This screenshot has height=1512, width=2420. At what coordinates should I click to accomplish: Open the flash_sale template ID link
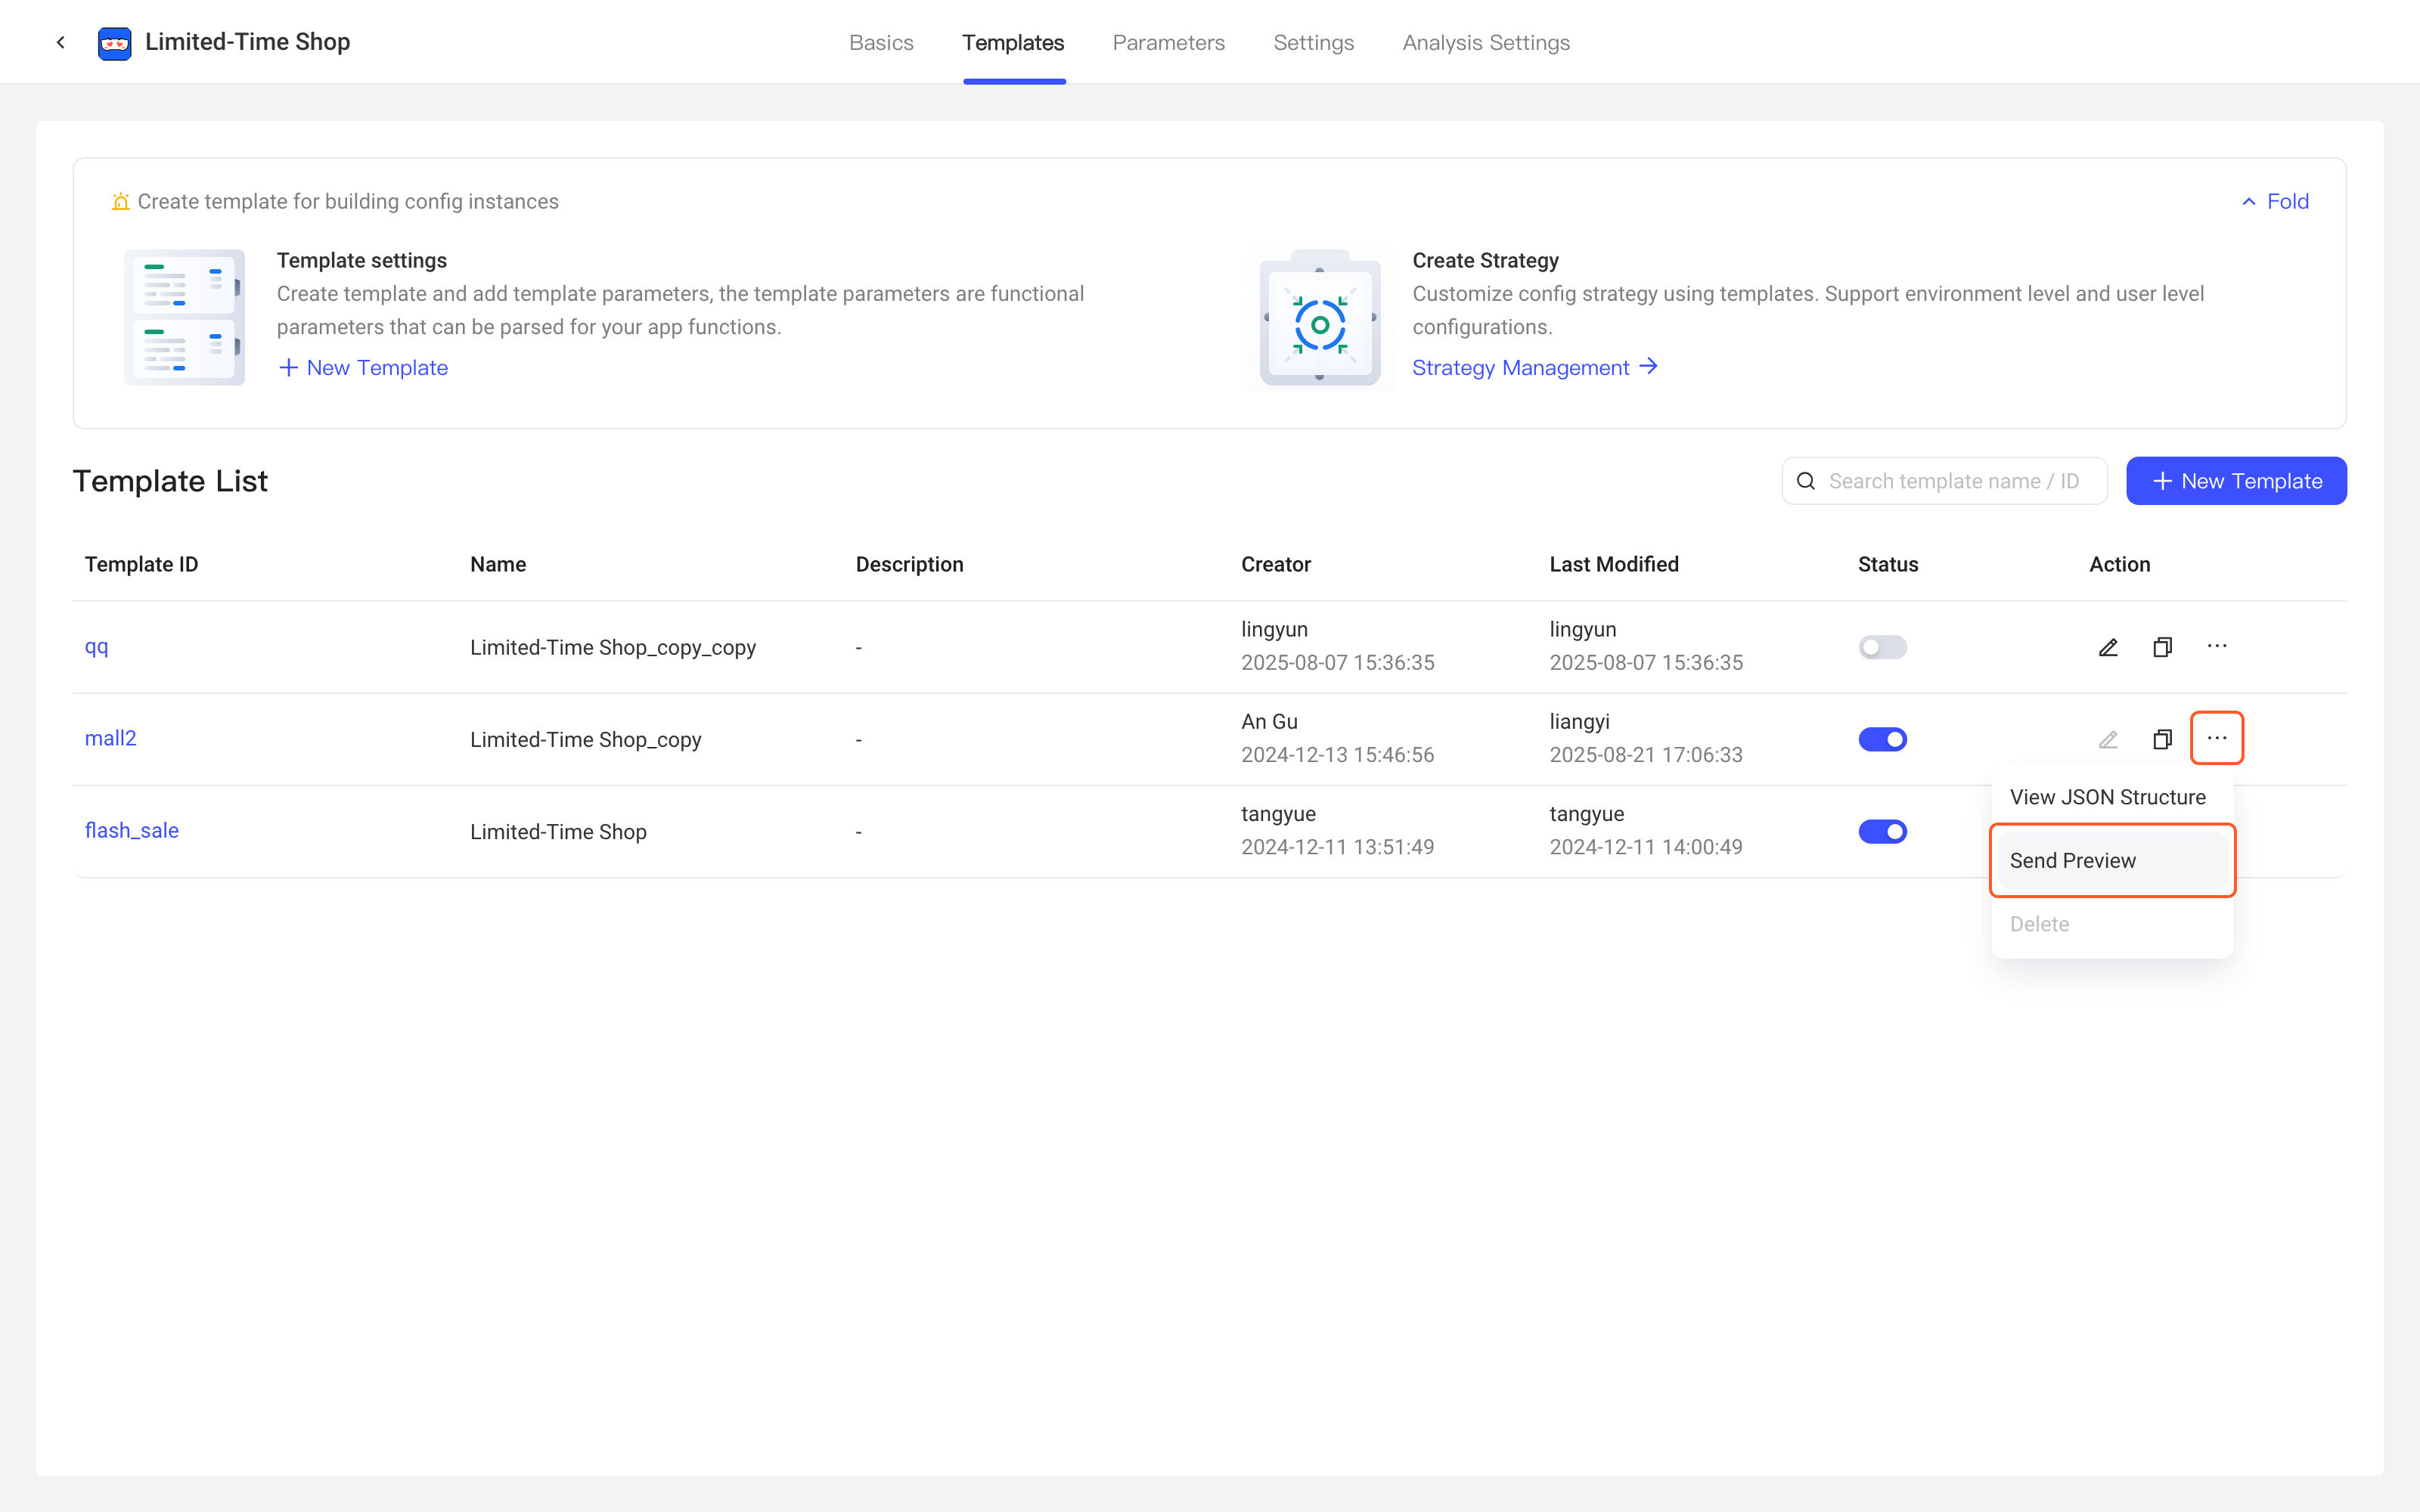[x=131, y=830]
